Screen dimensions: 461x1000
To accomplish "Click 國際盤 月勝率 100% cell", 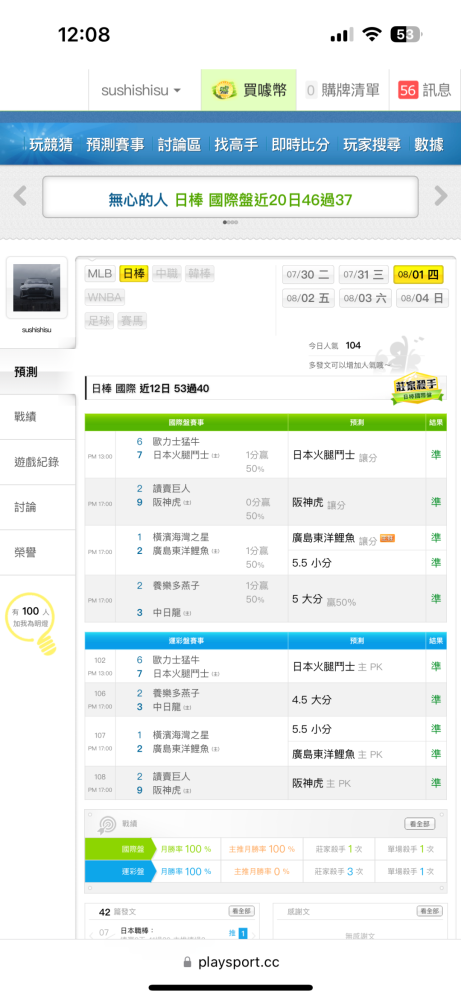I will [186, 849].
